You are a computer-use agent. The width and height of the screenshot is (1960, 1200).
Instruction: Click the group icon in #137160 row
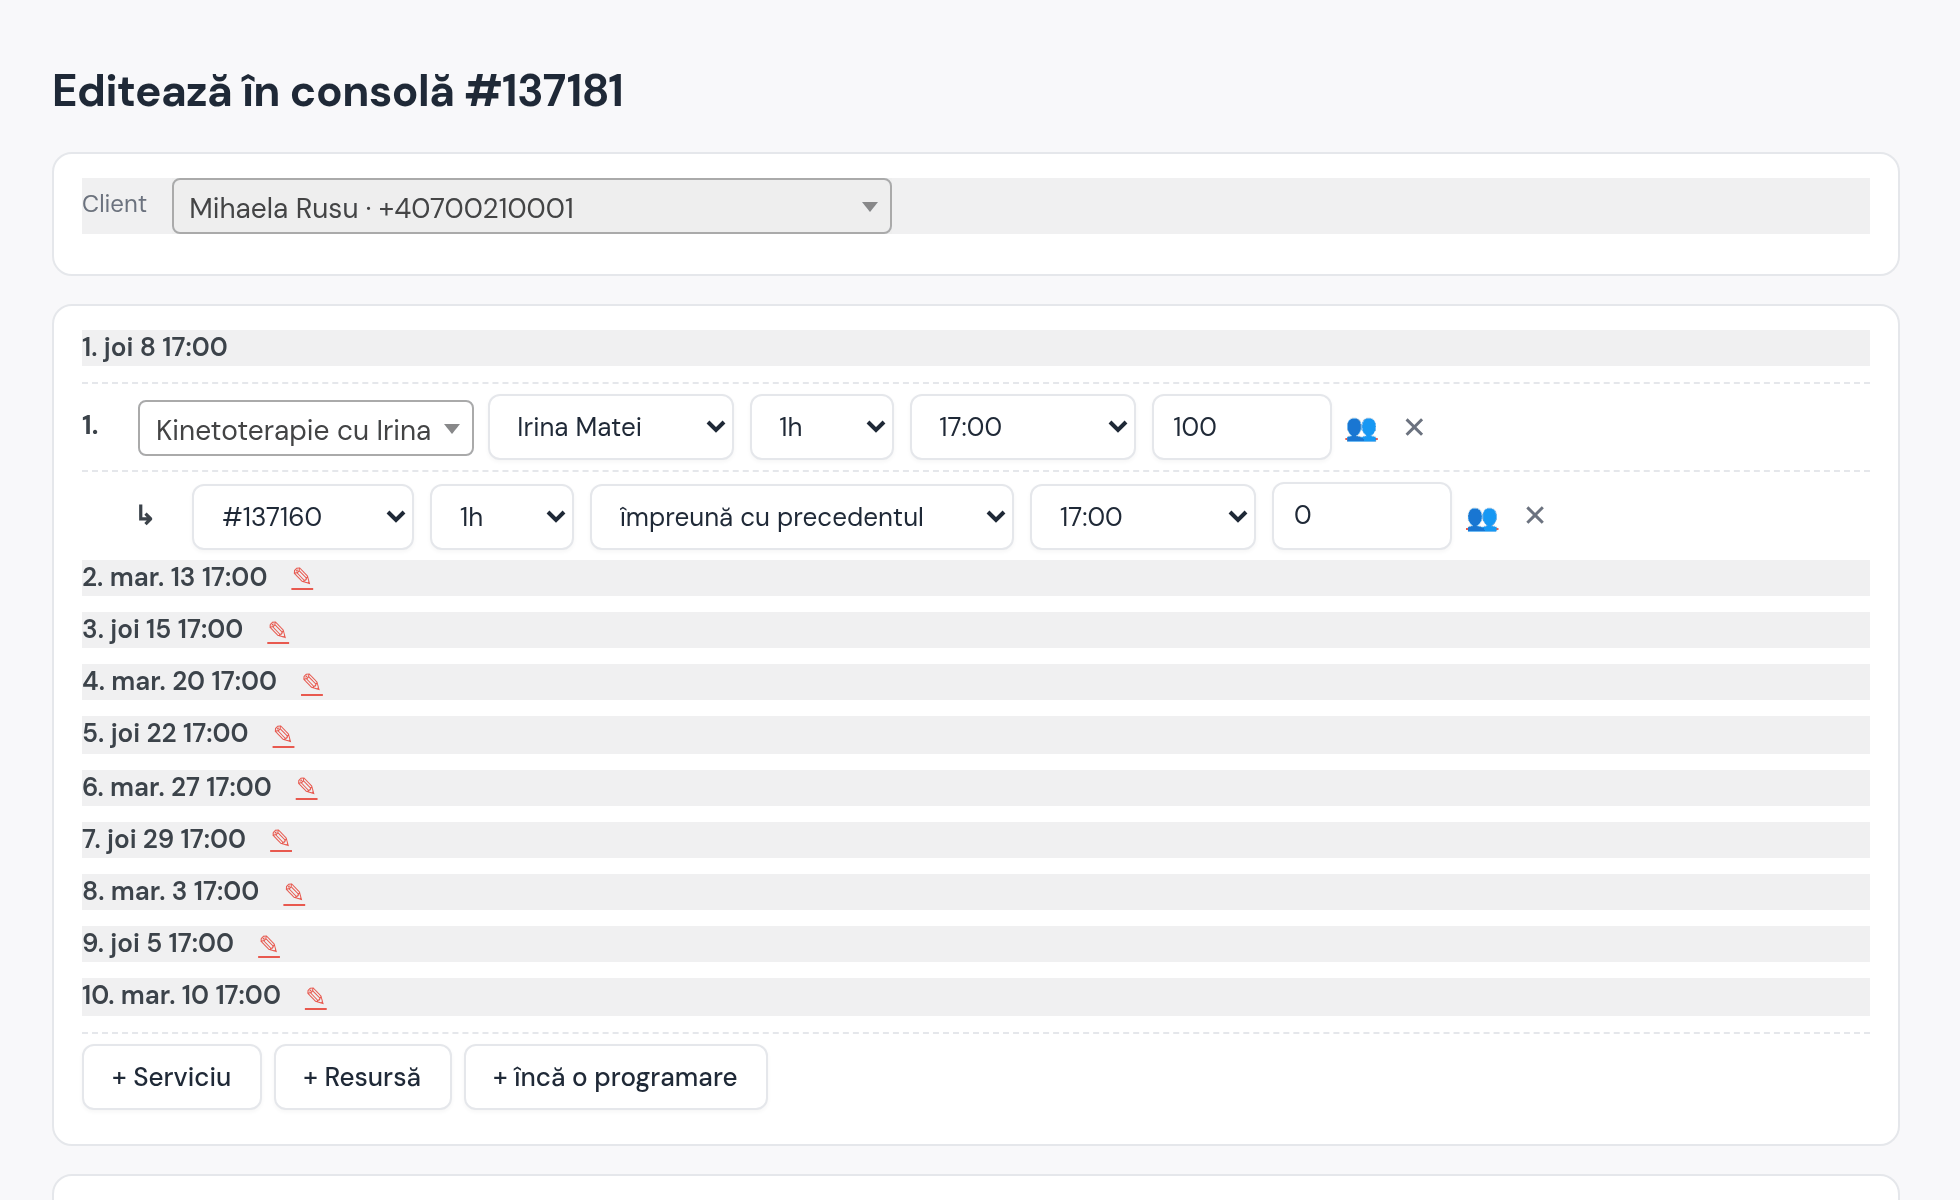[x=1482, y=517]
